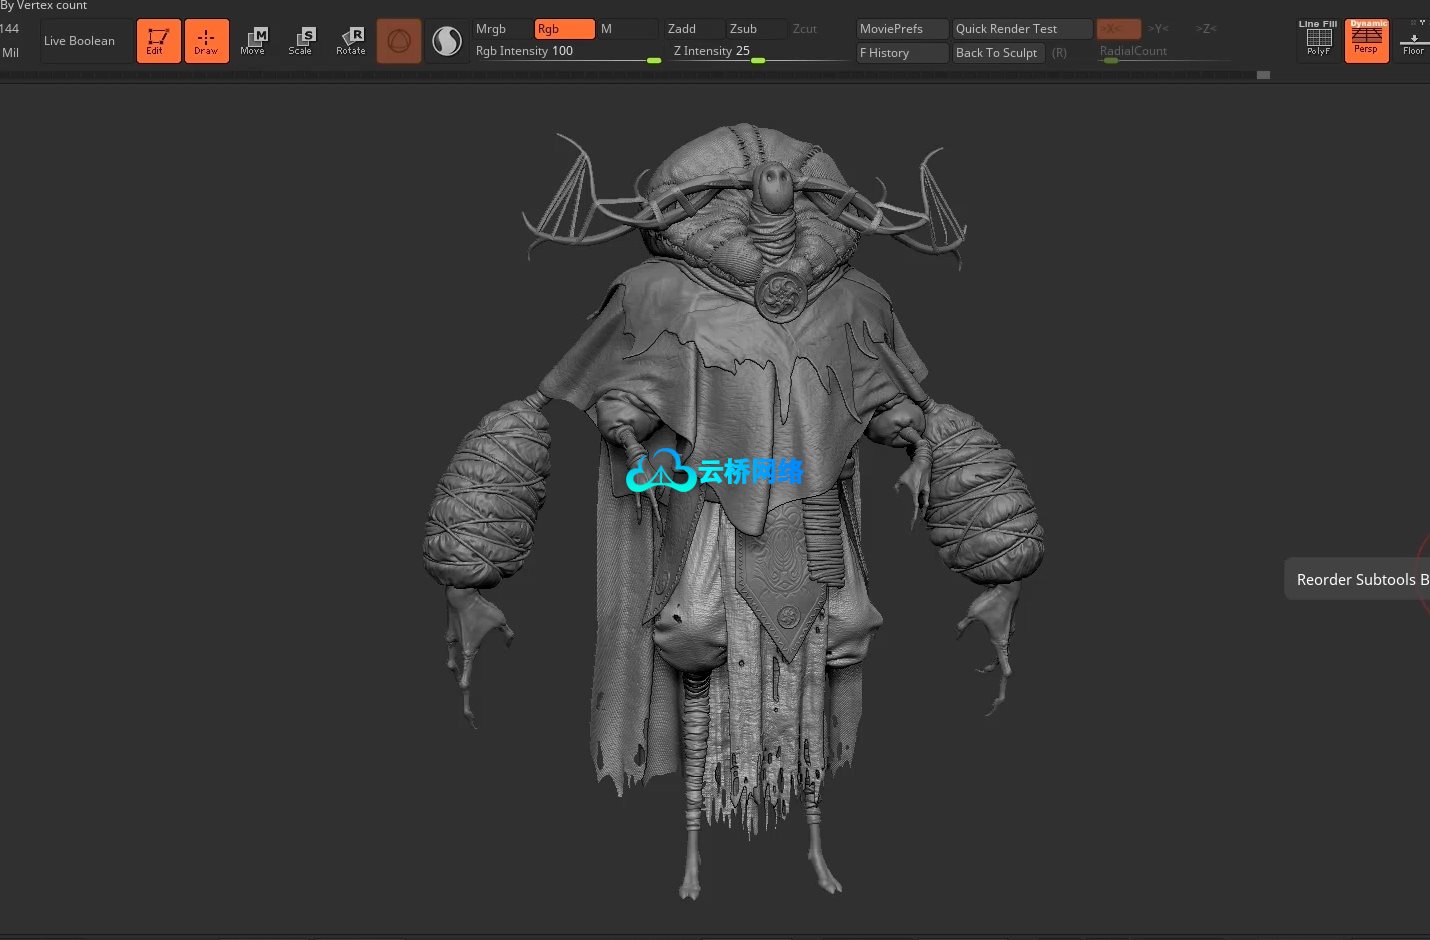This screenshot has height=940, width=1430.
Task: Select the Move tool
Action: pyautogui.click(x=253, y=41)
